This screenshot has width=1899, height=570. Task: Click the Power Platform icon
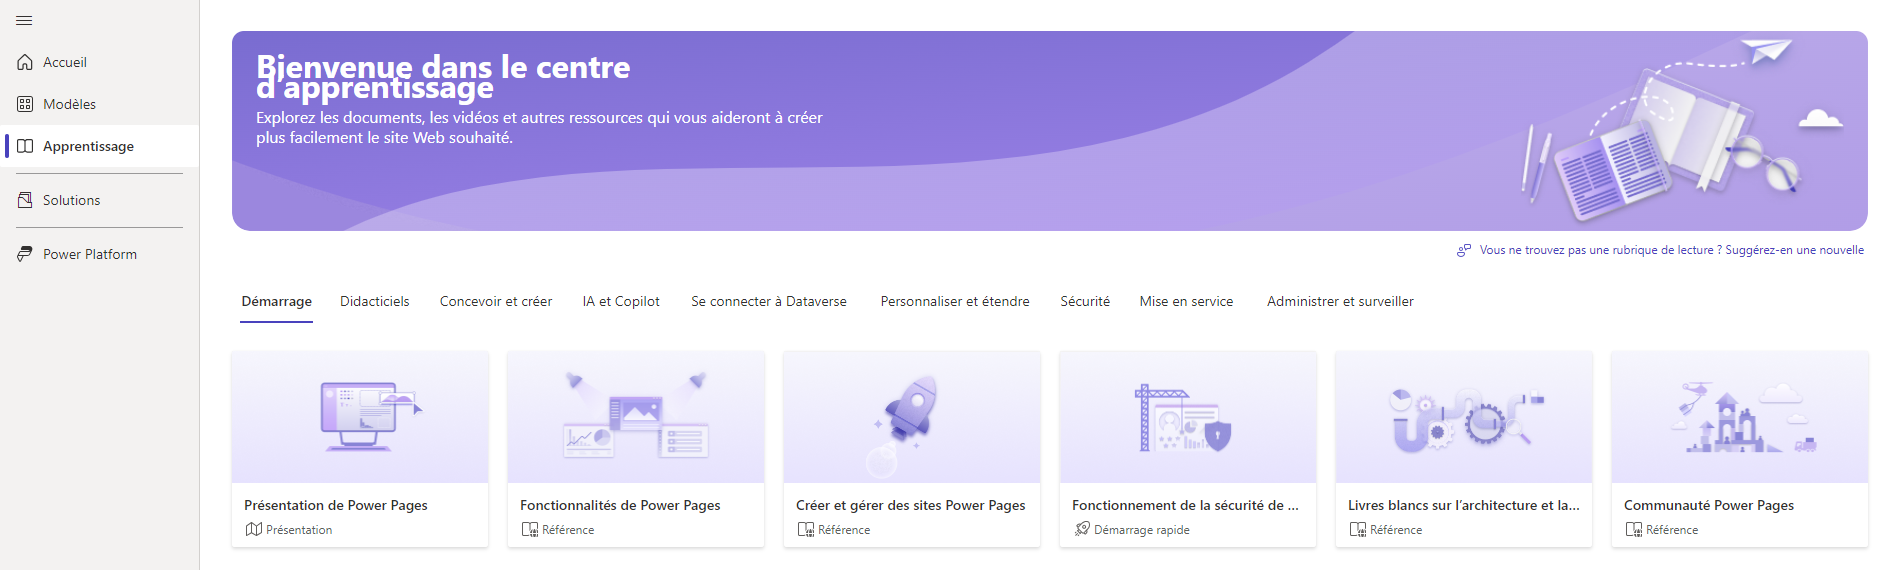point(25,254)
